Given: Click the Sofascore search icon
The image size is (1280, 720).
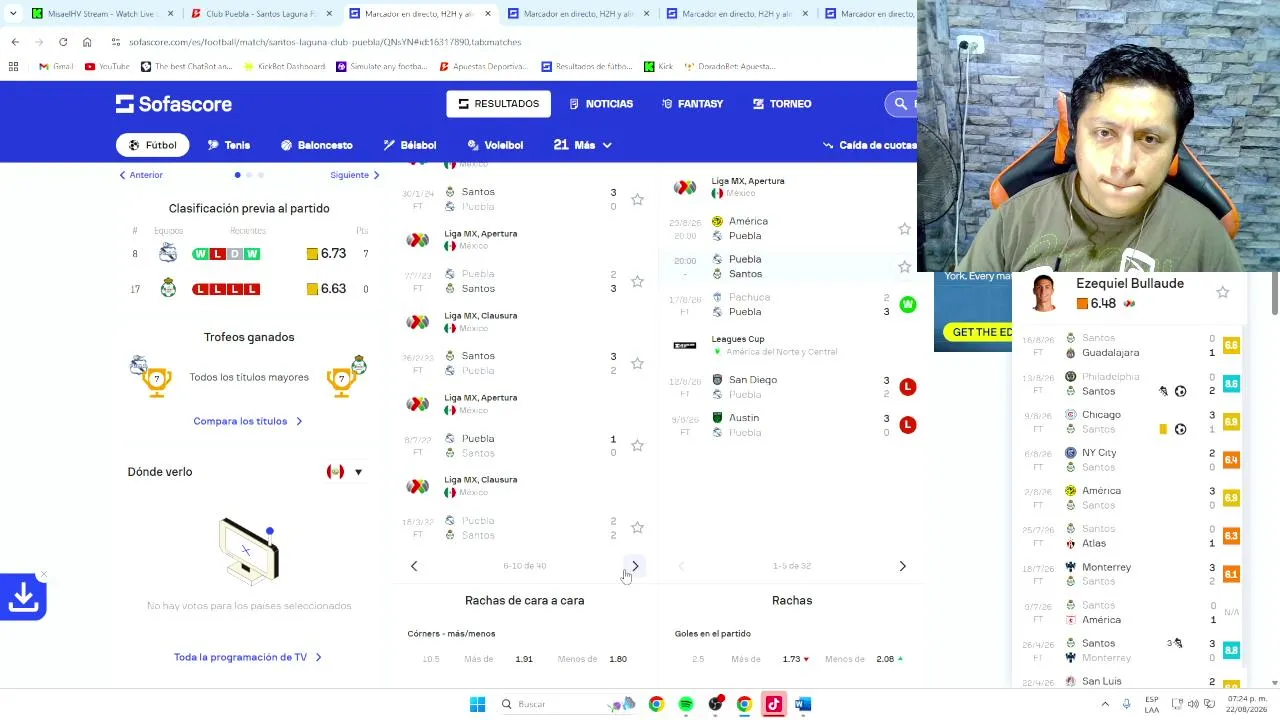Looking at the screenshot, I should point(900,104).
